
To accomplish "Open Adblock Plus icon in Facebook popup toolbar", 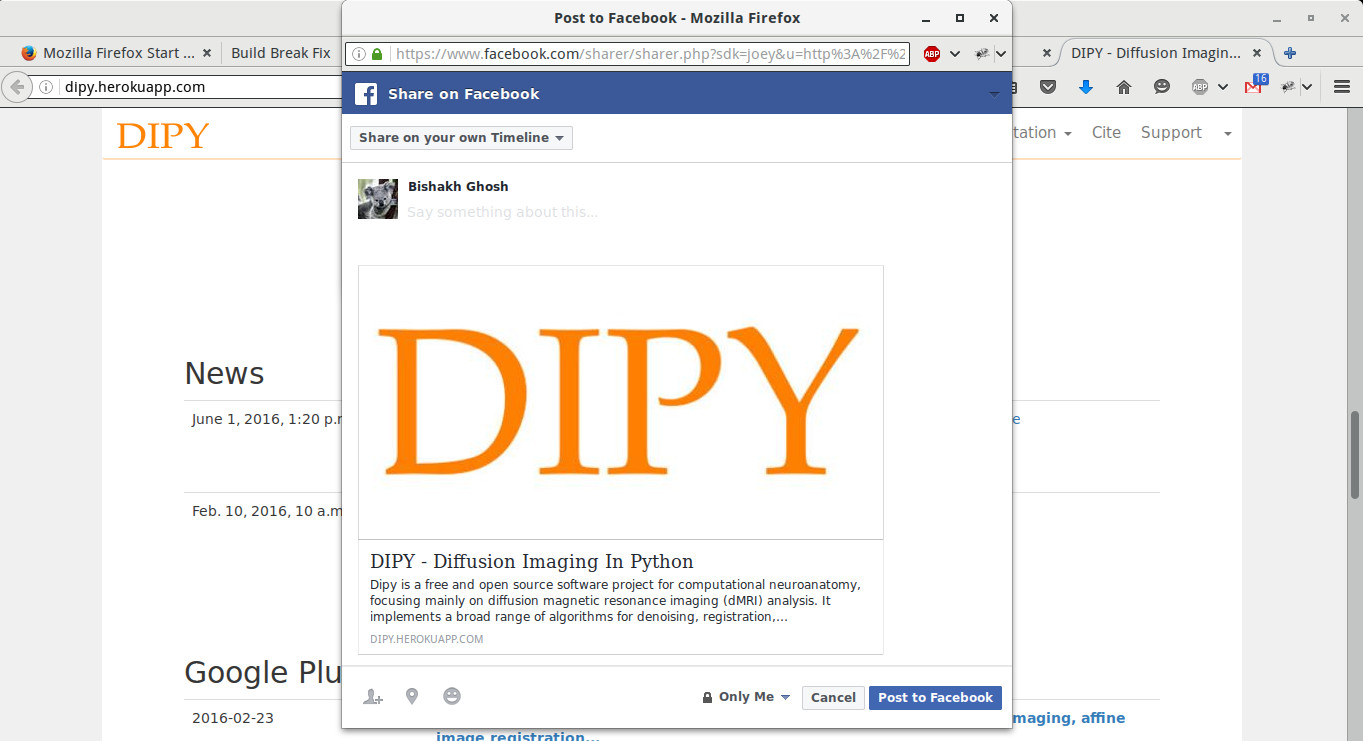I will coord(932,54).
